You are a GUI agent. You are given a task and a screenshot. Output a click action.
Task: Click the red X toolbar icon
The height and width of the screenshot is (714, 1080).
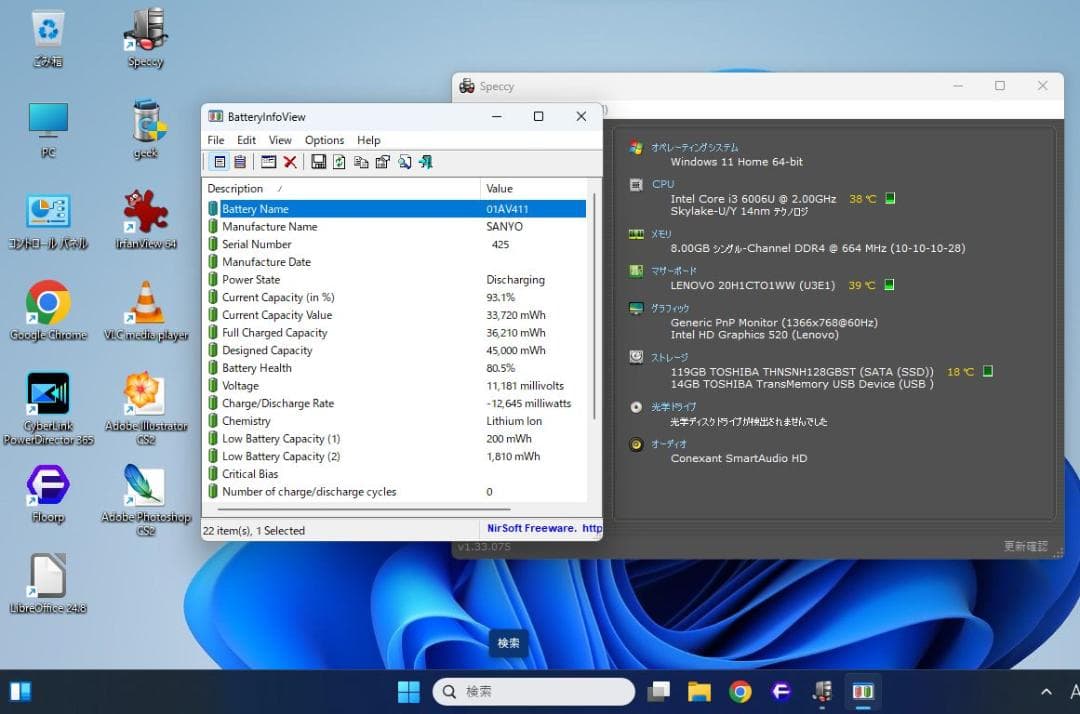click(290, 162)
